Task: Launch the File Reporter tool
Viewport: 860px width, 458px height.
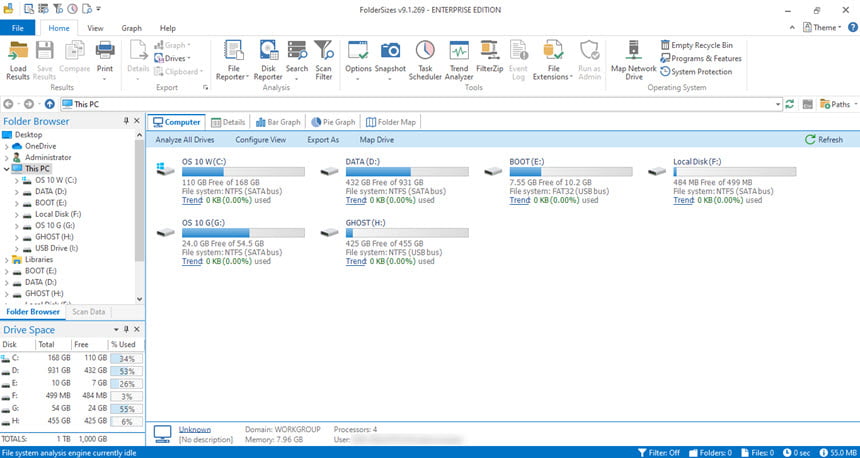Action: pos(233,60)
